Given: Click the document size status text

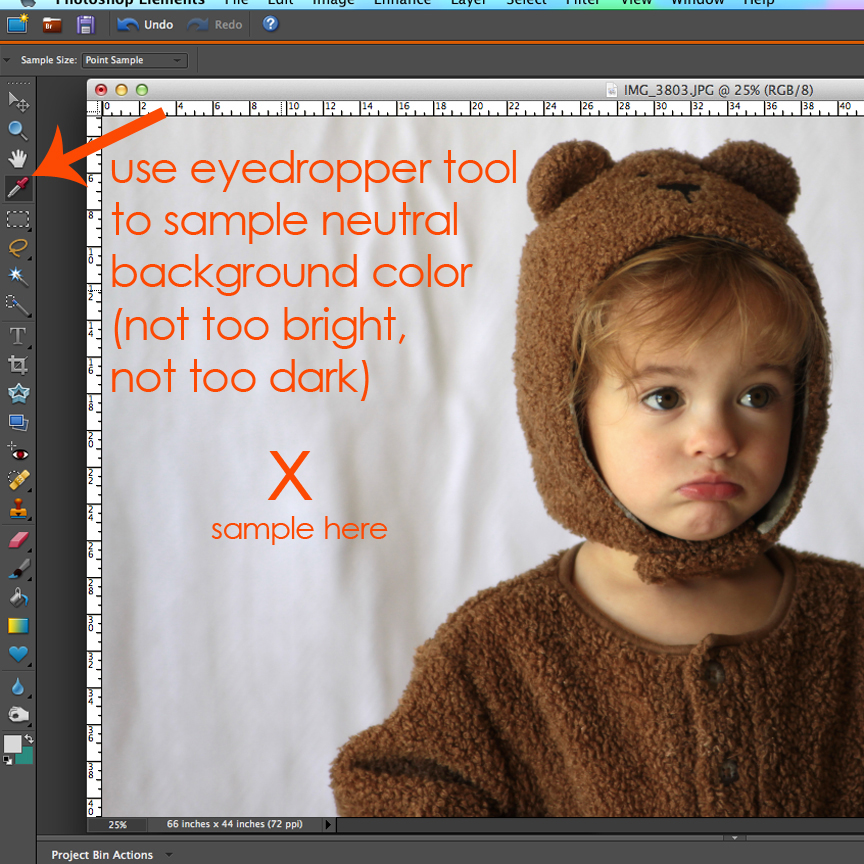Looking at the screenshot, I should pyautogui.click(x=235, y=824).
